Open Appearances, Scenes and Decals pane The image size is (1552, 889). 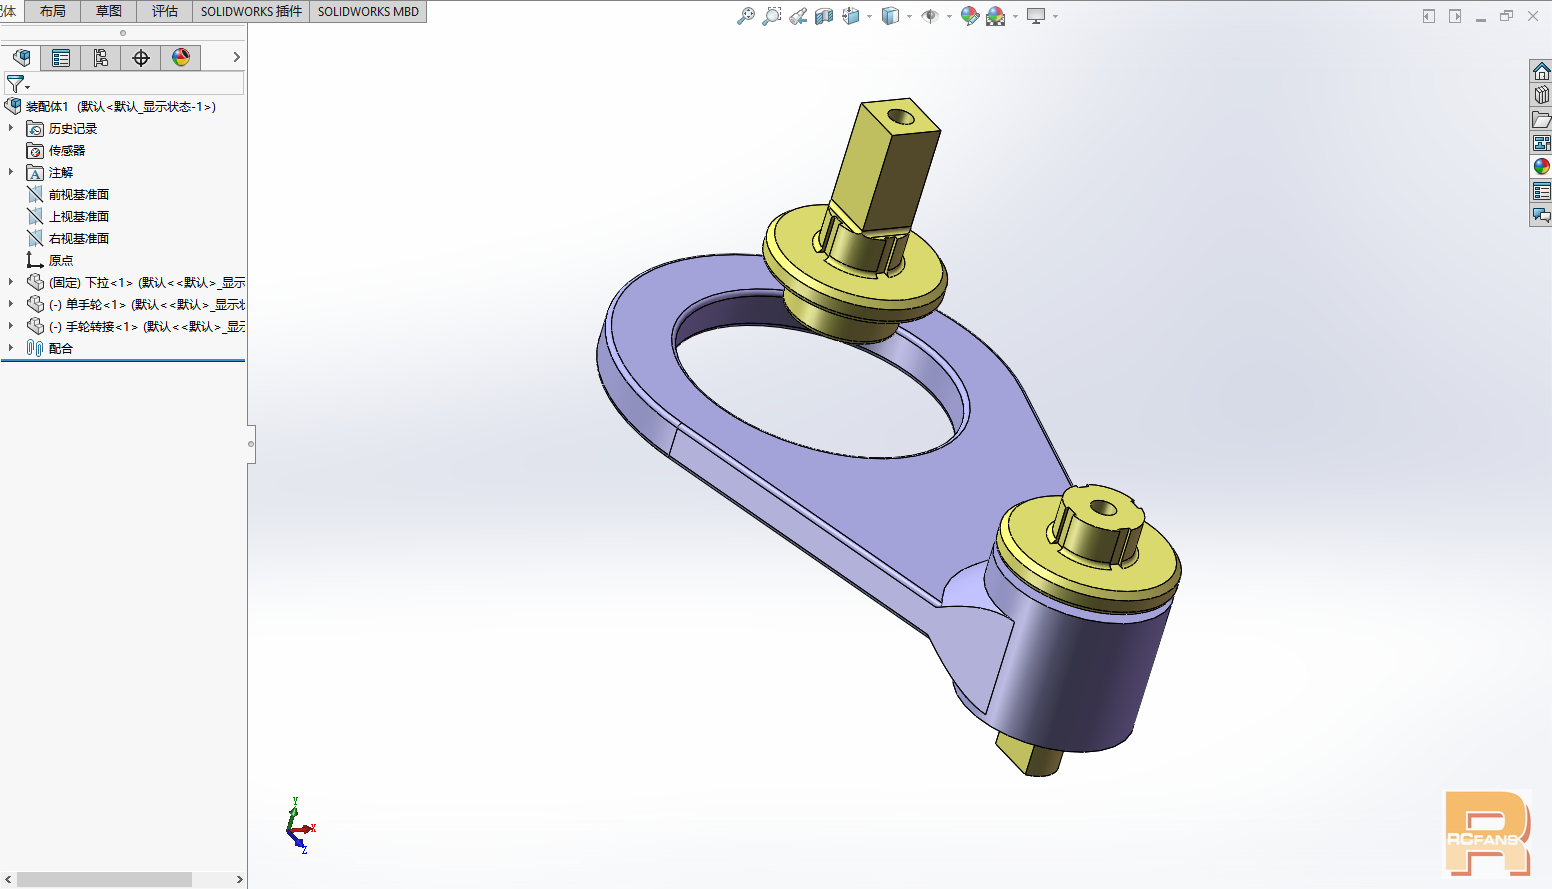tap(1541, 167)
